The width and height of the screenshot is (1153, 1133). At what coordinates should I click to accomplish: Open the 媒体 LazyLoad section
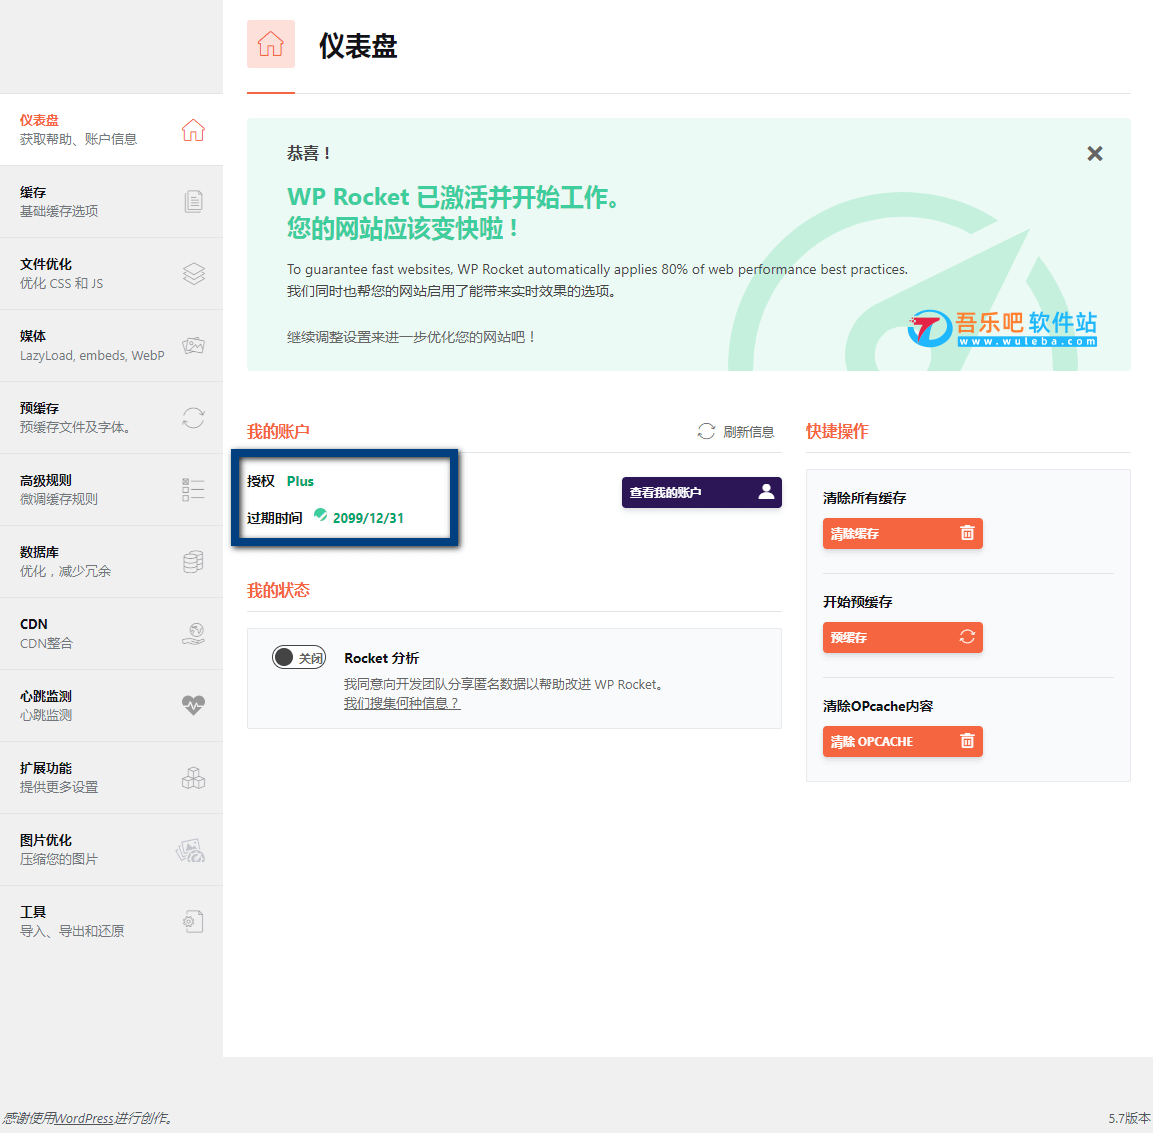(112, 346)
